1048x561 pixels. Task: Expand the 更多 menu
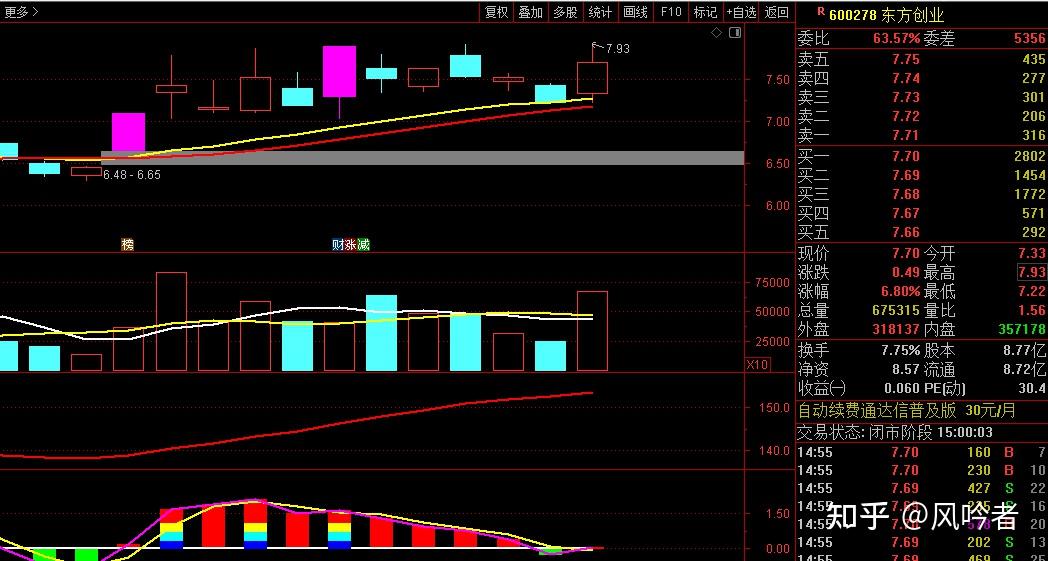(x=20, y=12)
